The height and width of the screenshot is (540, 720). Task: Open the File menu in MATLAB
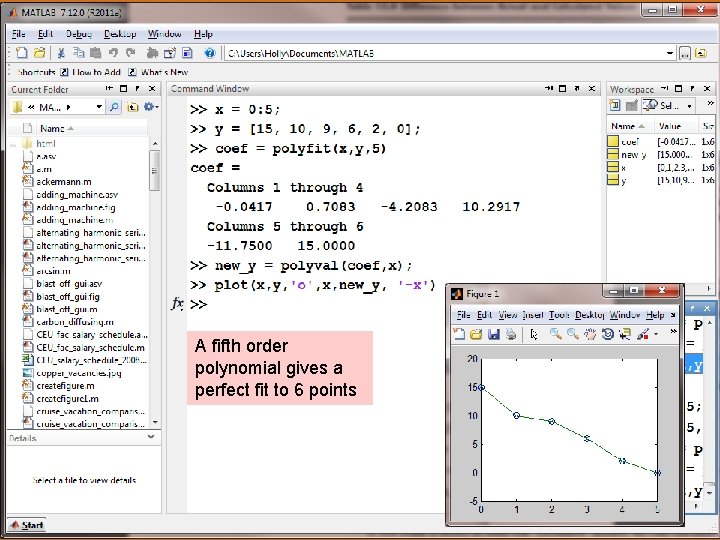coord(18,34)
